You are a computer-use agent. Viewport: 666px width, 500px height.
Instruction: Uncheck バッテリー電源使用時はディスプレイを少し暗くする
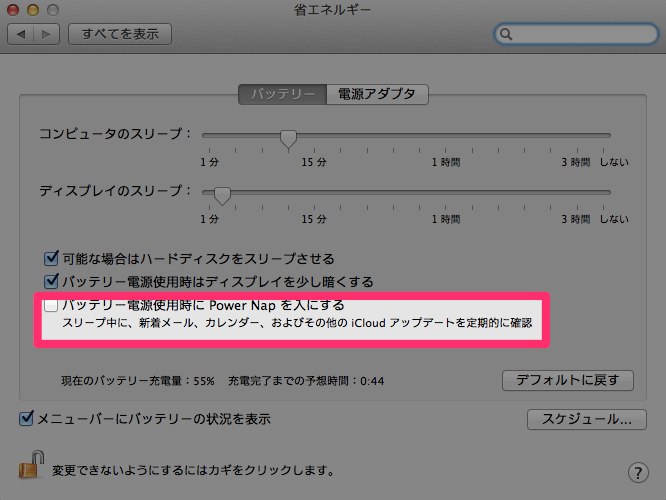click(51, 281)
